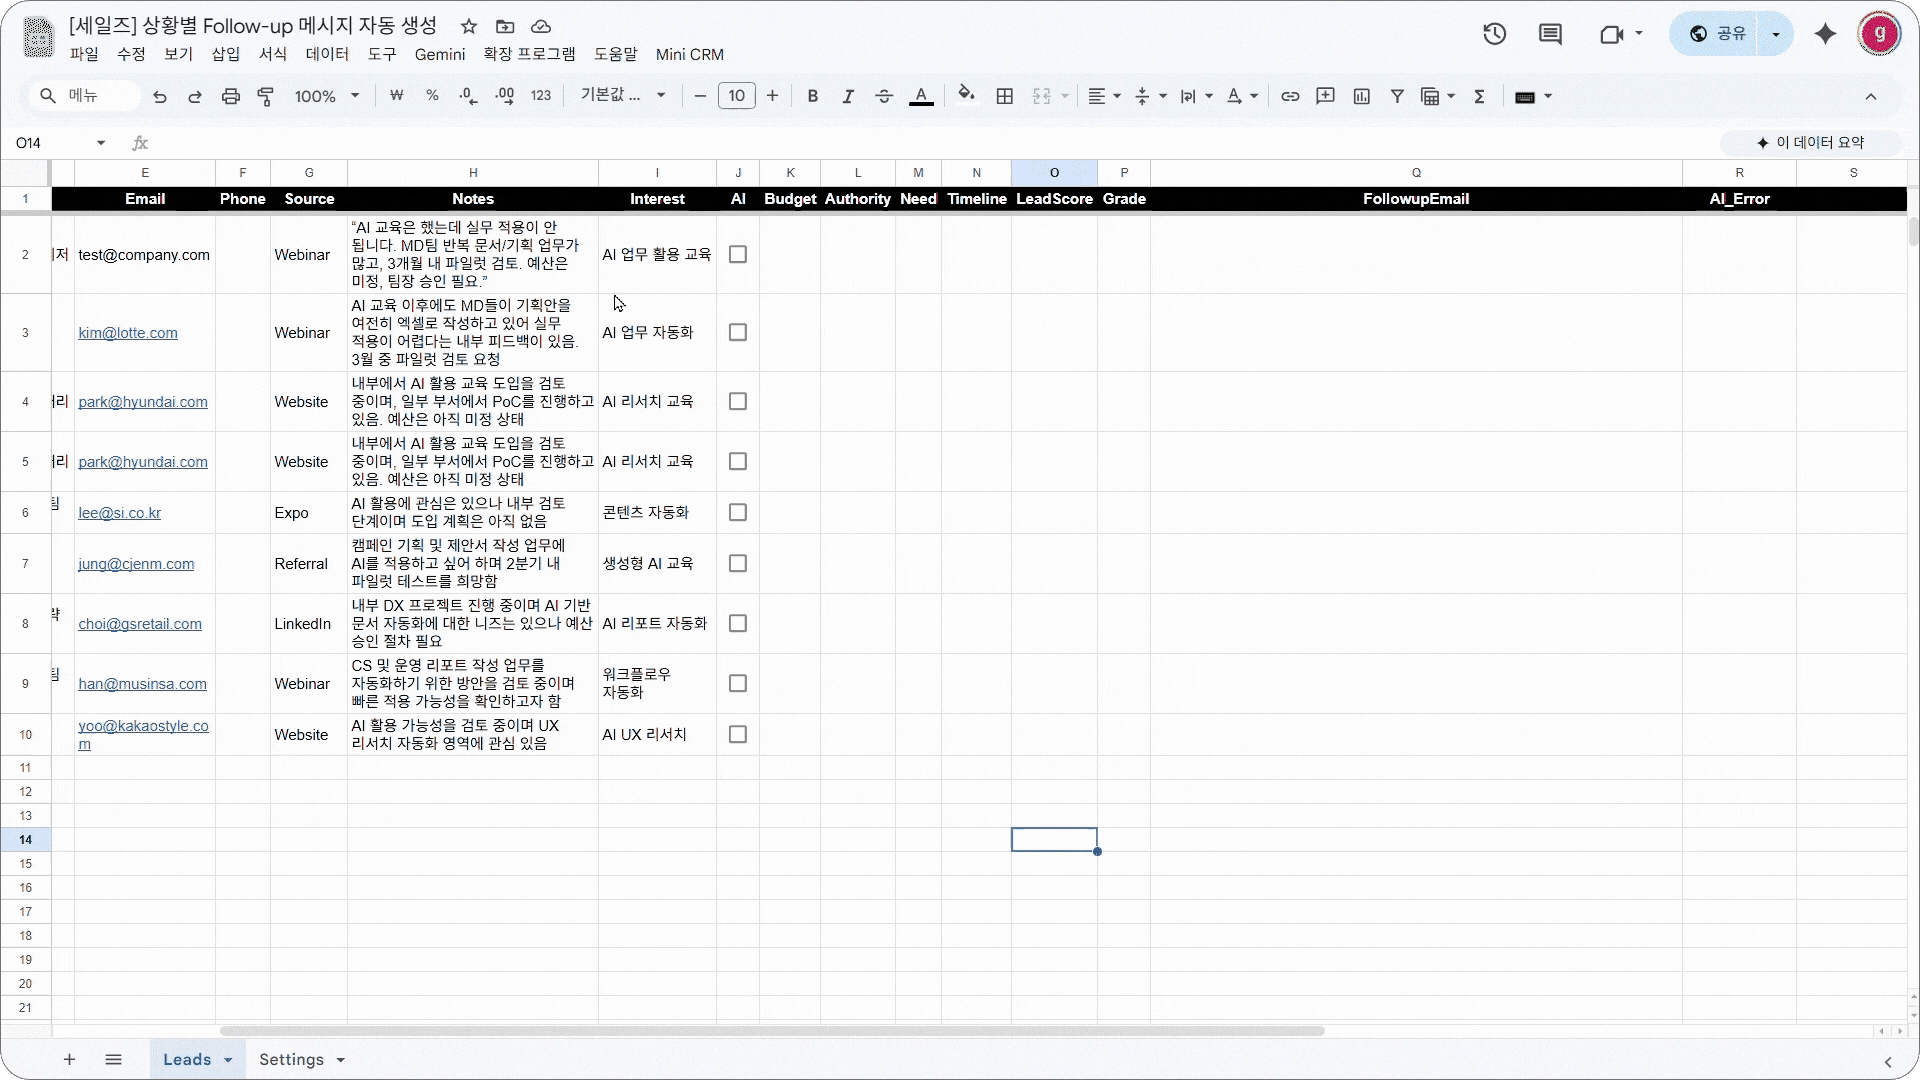Image resolution: width=1920 pixels, height=1080 pixels.
Task: Click the text color icon with underline swatch
Action: click(921, 96)
